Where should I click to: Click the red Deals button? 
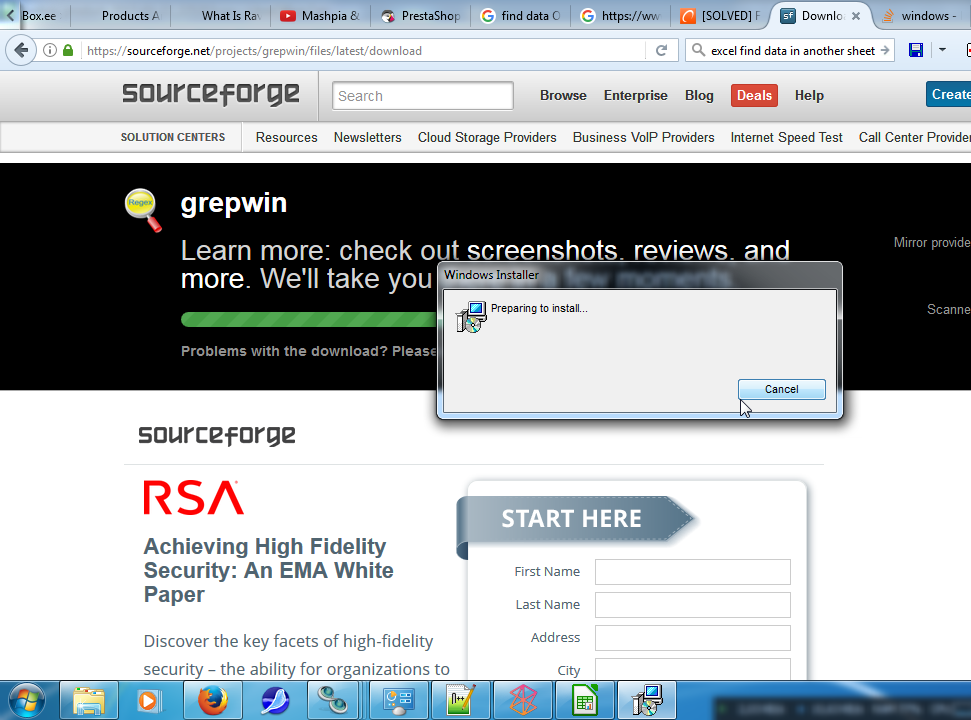tap(754, 95)
